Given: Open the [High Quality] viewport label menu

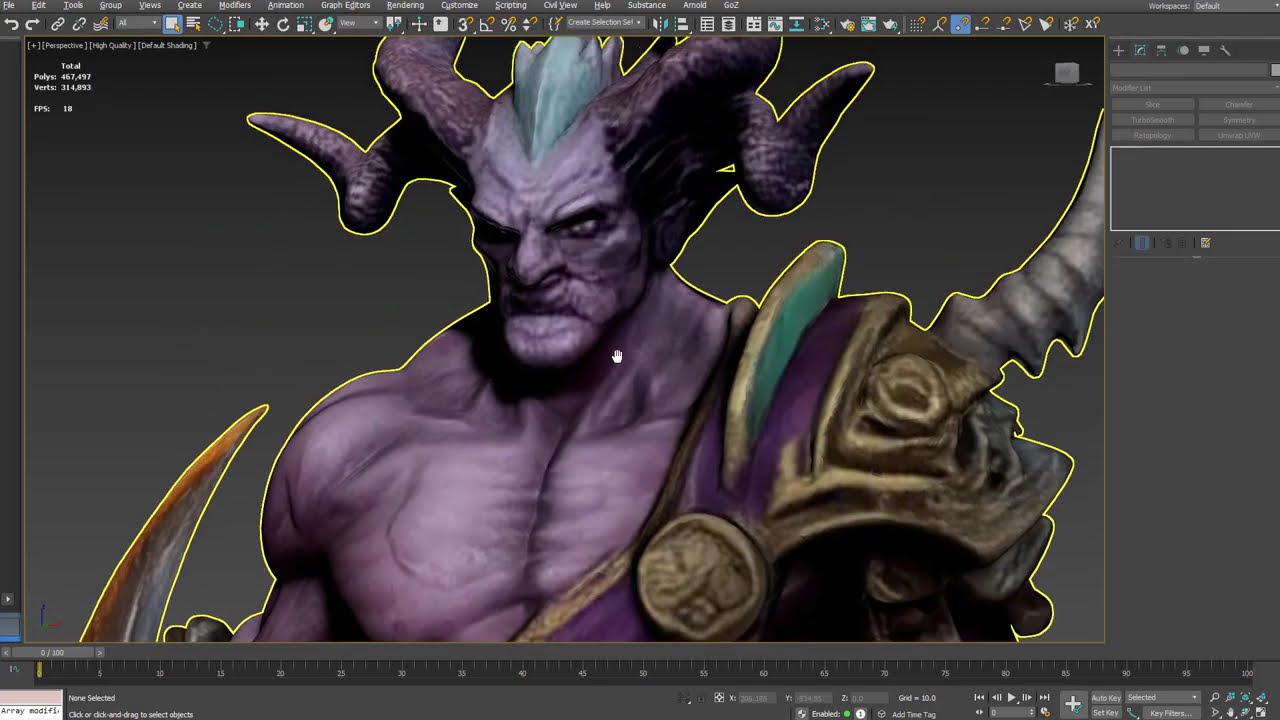Looking at the screenshot, I should tap(111, 45).
